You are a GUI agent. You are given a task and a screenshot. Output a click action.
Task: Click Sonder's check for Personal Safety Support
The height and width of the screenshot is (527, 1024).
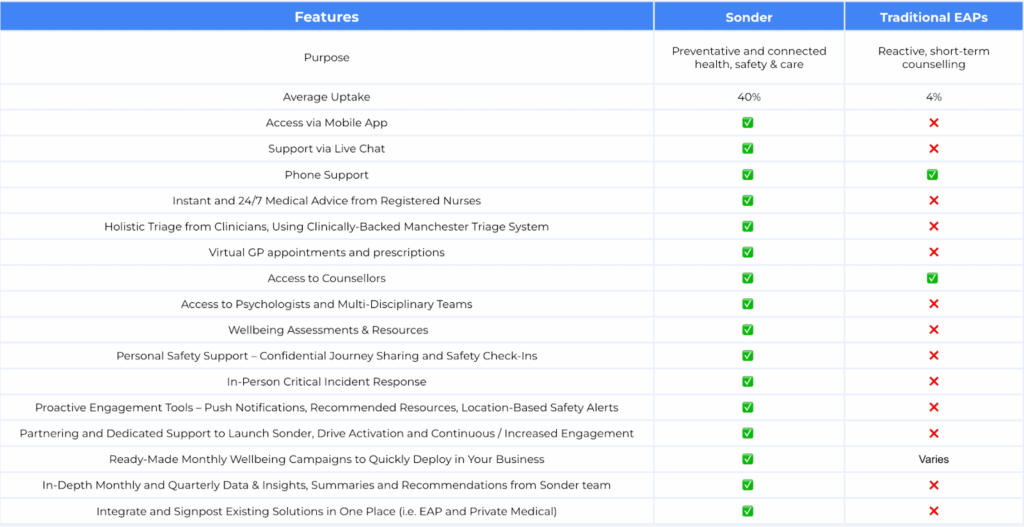point(748,356)
